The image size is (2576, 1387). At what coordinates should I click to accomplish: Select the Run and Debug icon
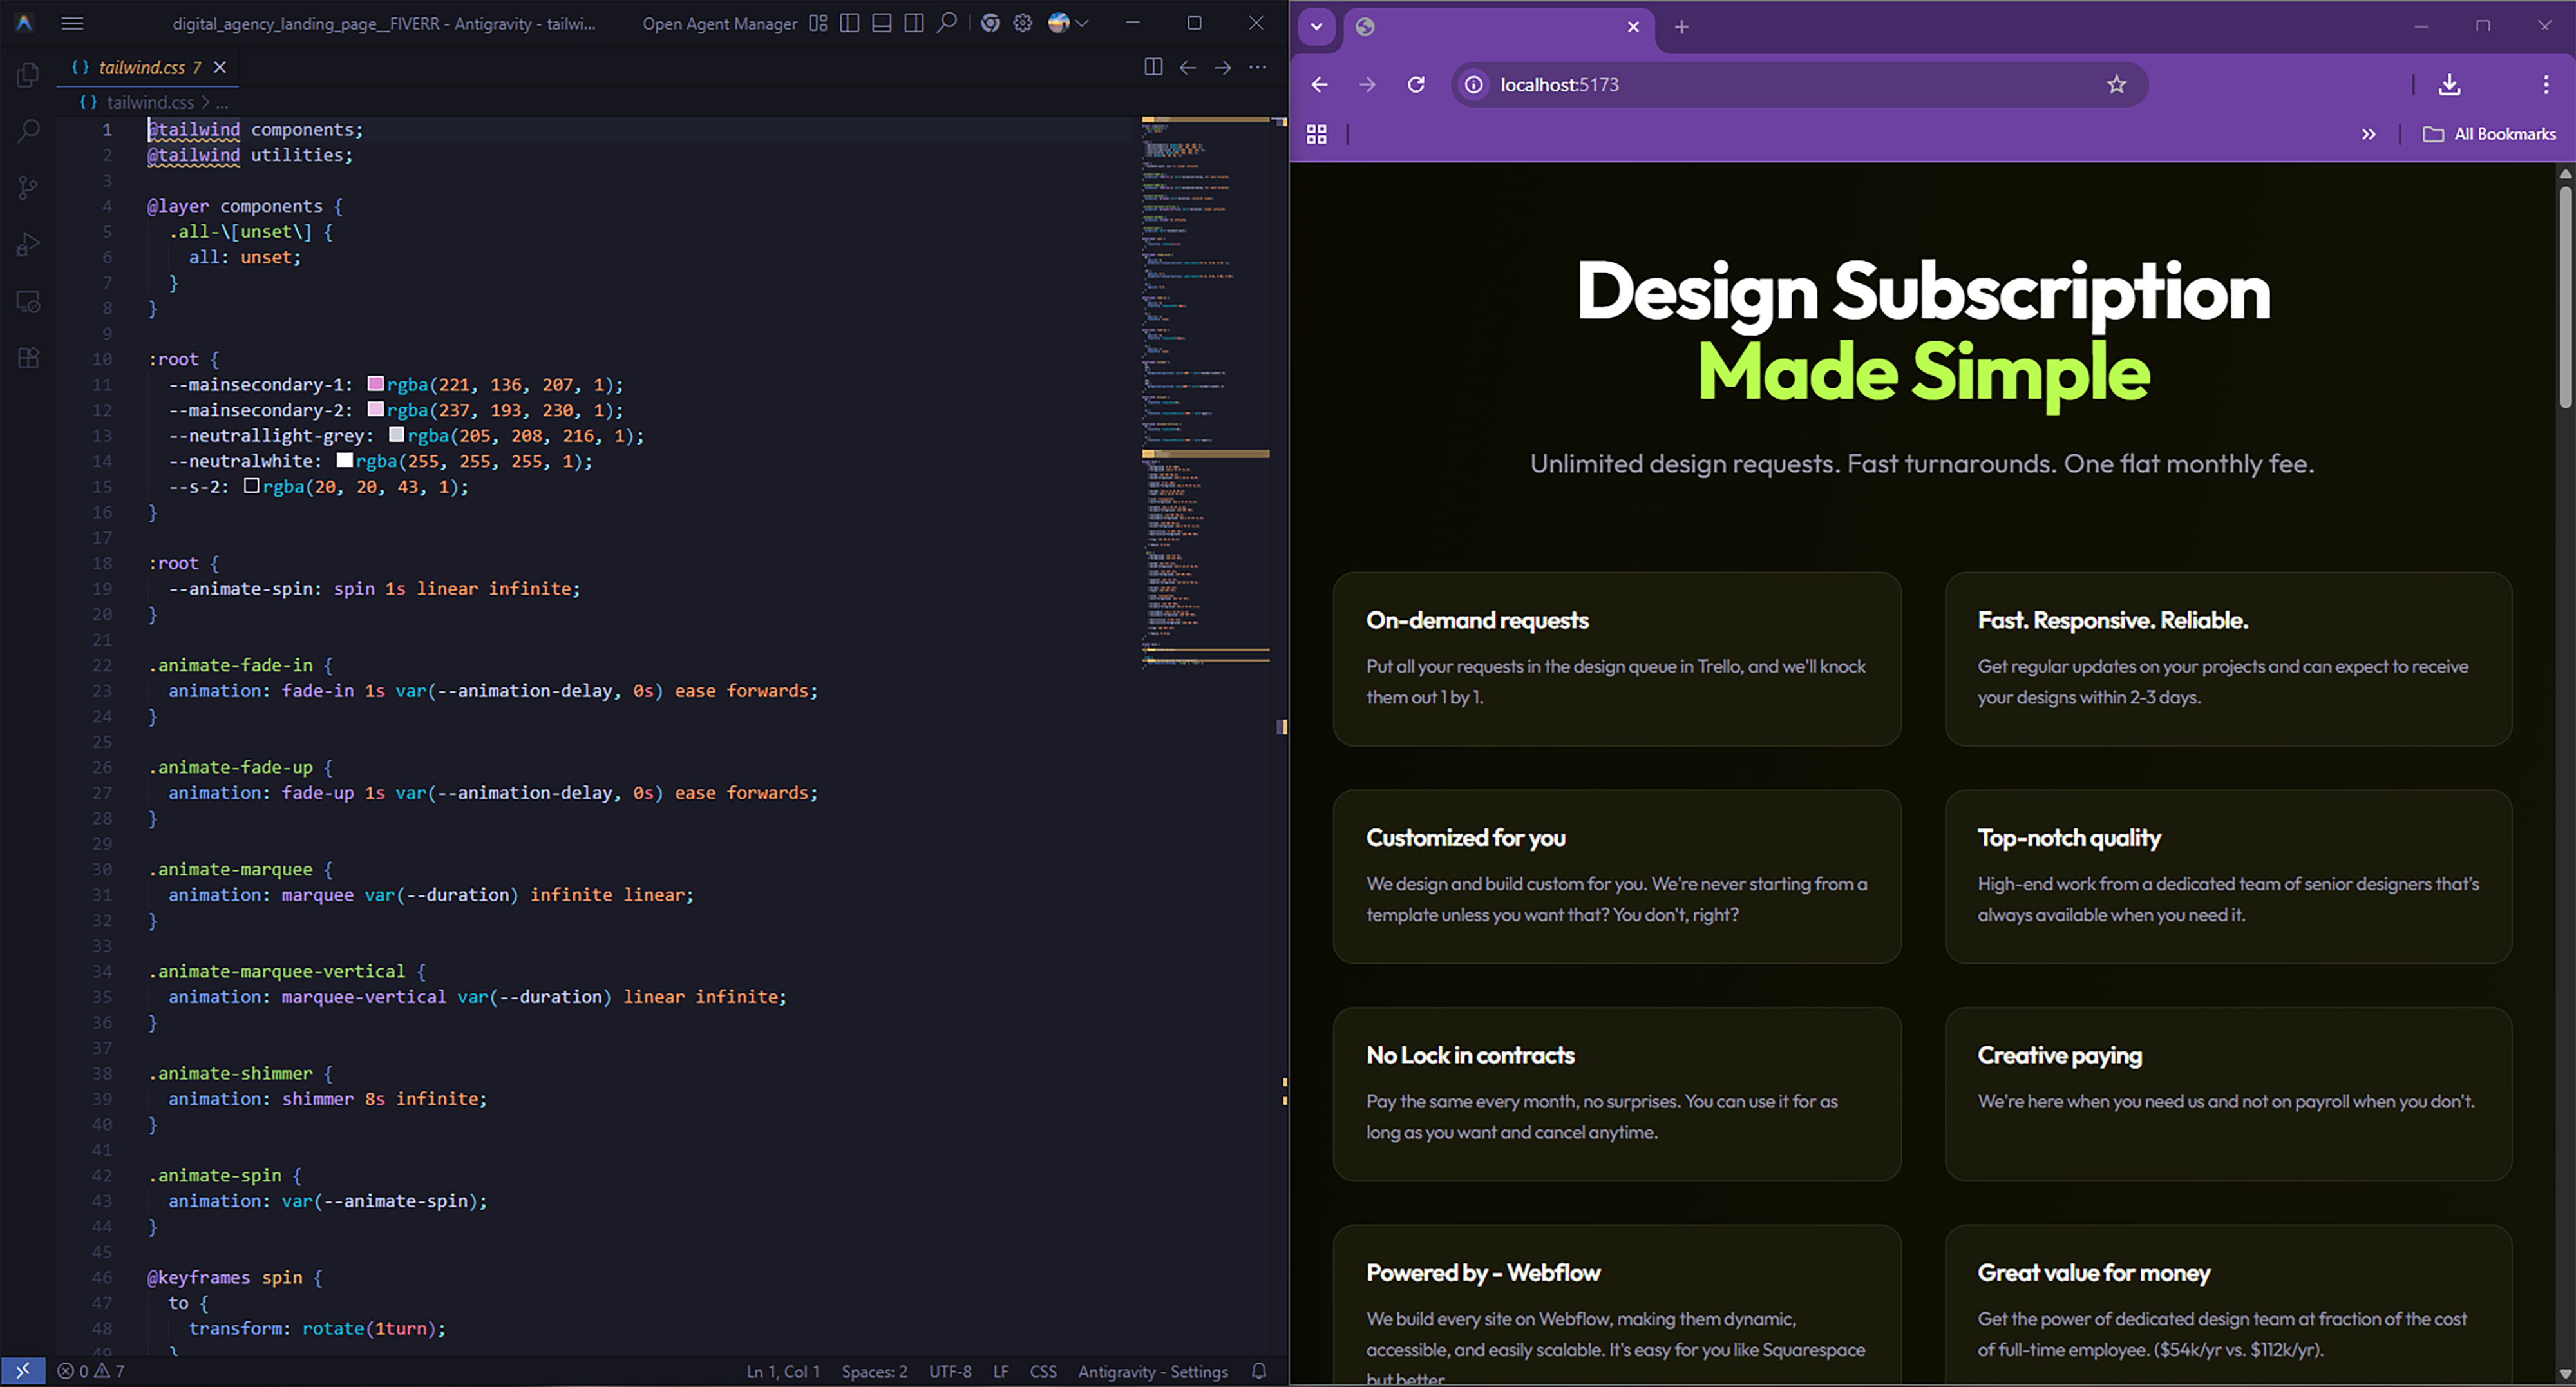coord(27,244)
